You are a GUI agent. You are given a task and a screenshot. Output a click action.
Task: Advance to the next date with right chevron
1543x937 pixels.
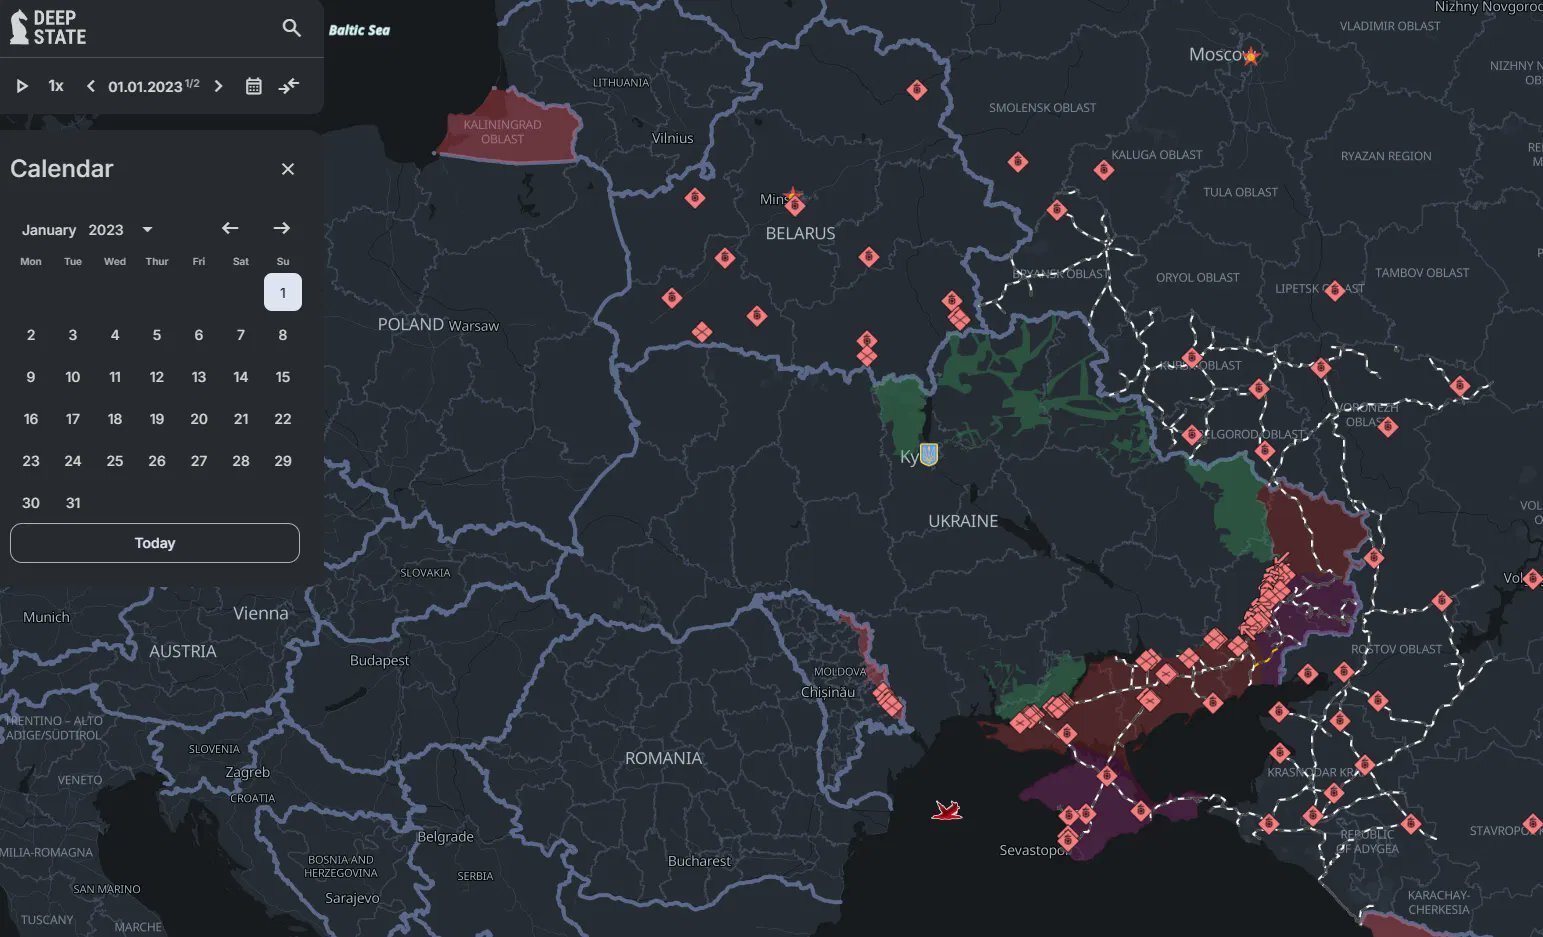[219, 86]
